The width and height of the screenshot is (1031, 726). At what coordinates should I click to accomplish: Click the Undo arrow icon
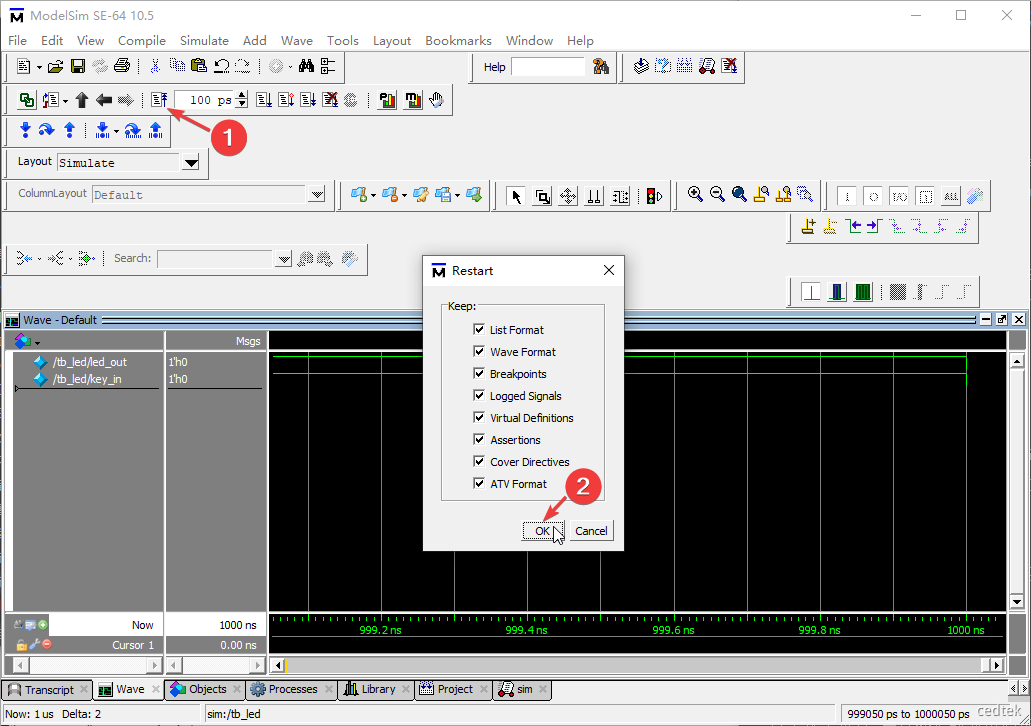click(222, 66)
